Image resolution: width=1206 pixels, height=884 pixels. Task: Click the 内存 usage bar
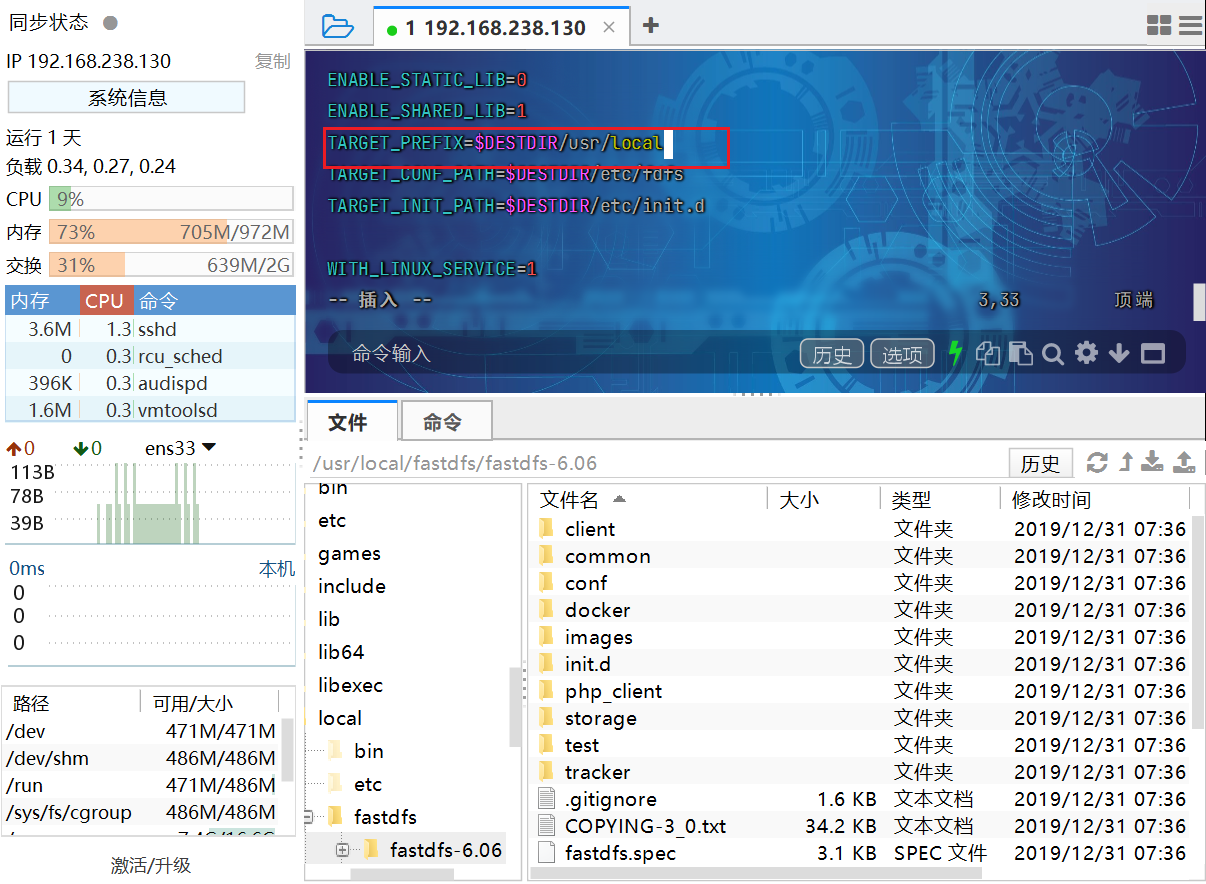(171, 232)
